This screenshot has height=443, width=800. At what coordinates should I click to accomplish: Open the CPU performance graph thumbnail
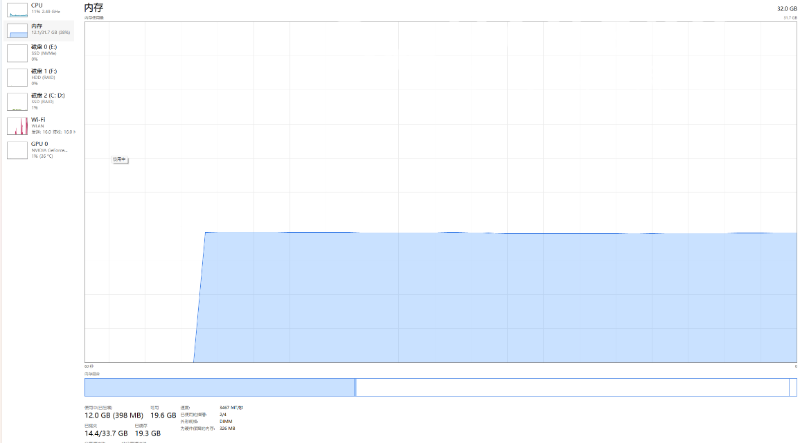18,8
